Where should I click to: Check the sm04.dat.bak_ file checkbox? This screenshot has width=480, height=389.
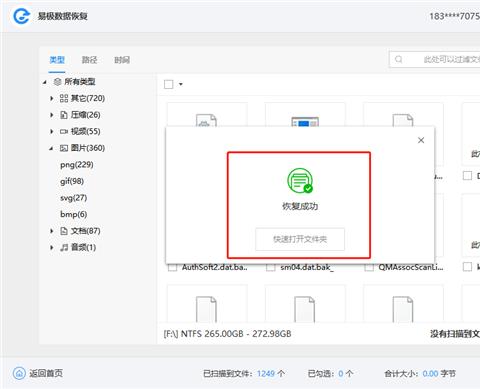point(271,267)
